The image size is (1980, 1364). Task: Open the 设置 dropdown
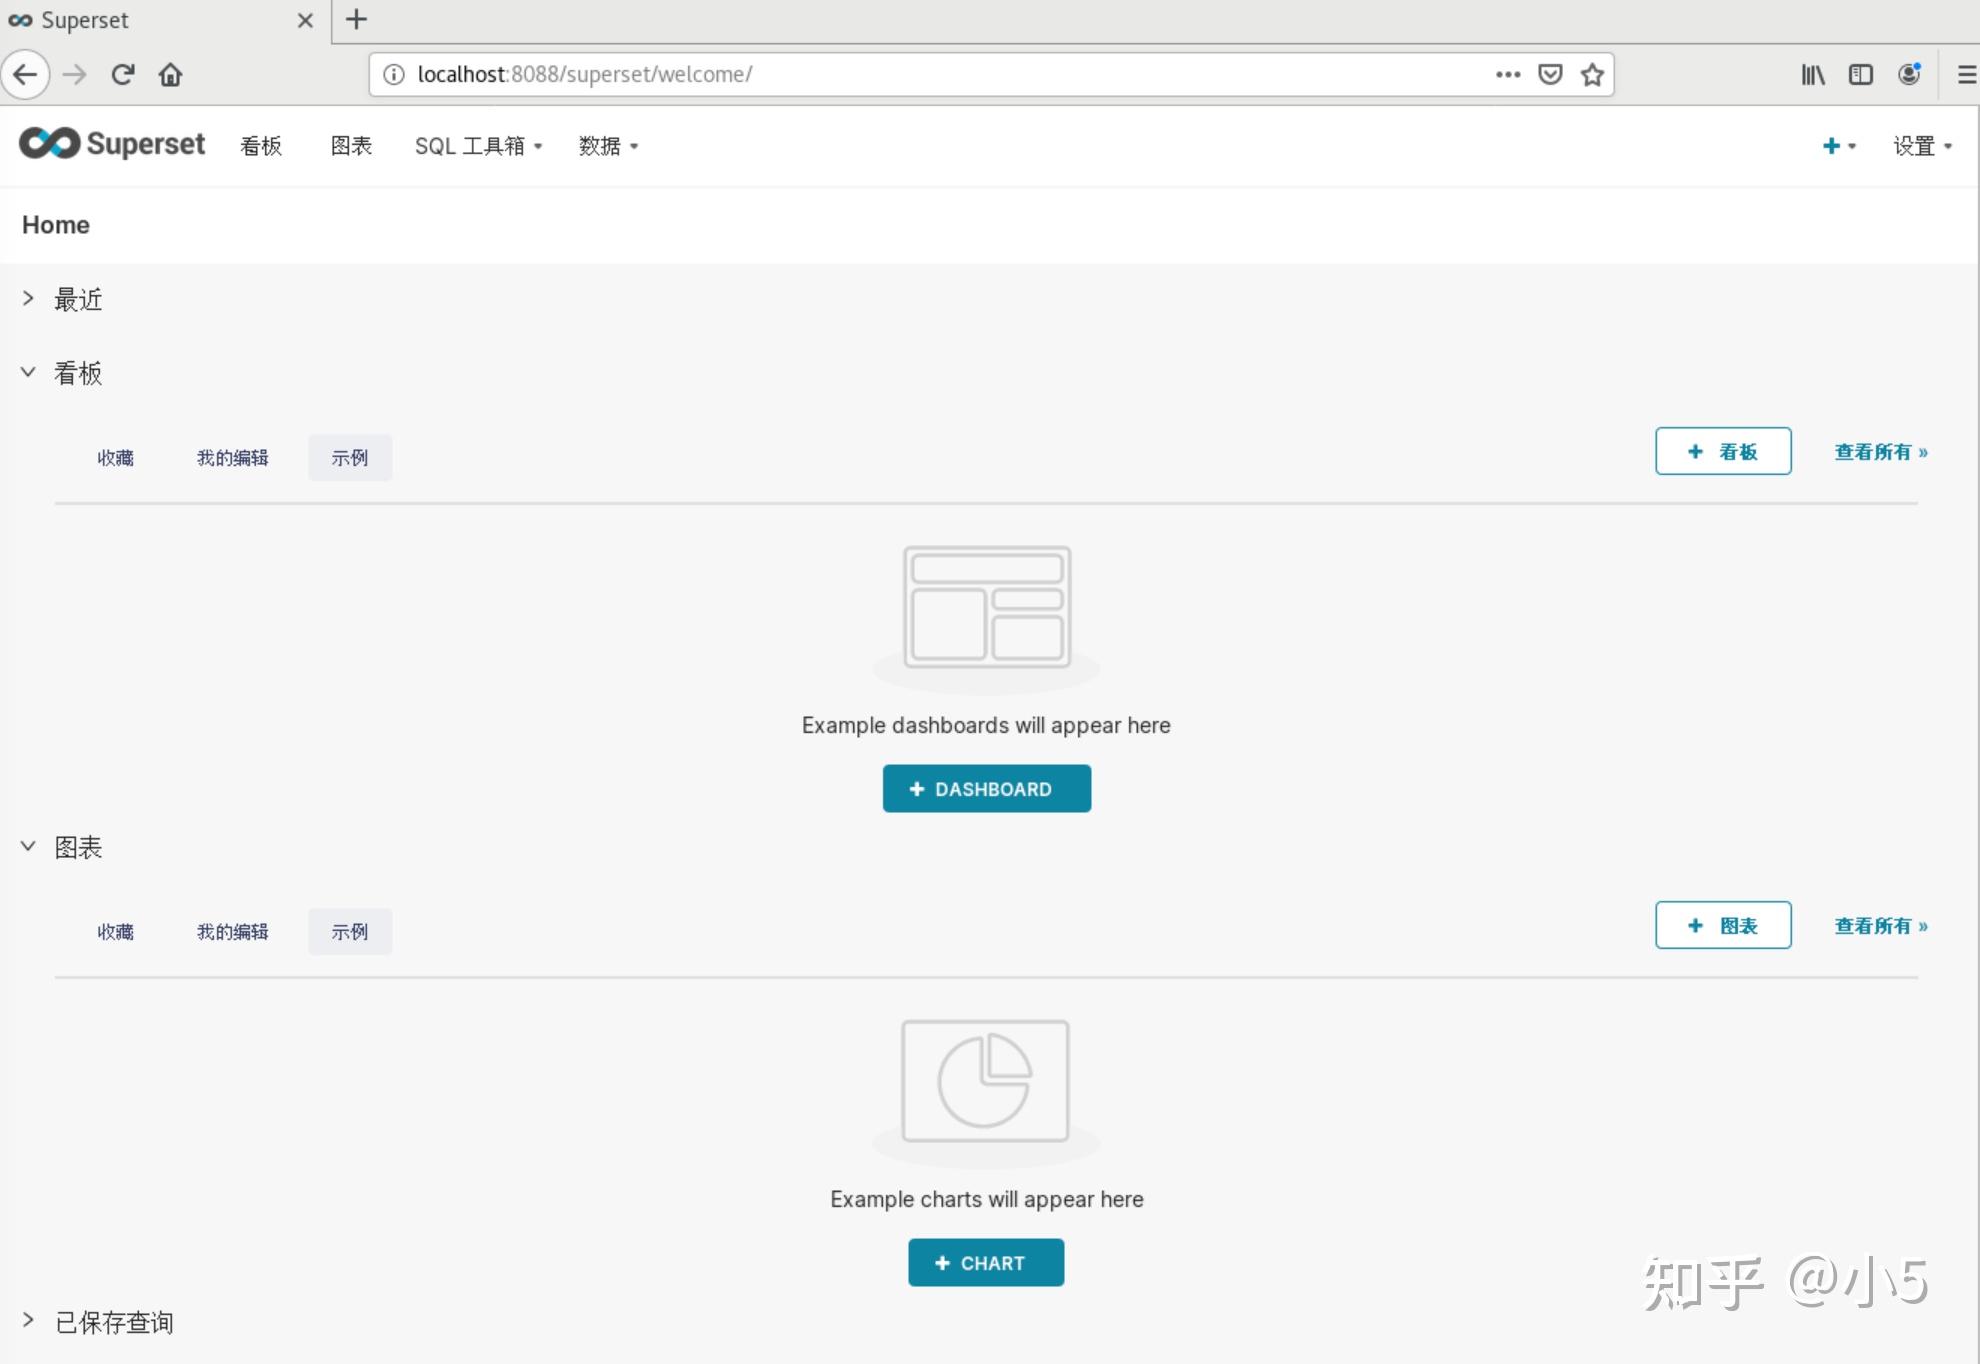point(1922,146)
